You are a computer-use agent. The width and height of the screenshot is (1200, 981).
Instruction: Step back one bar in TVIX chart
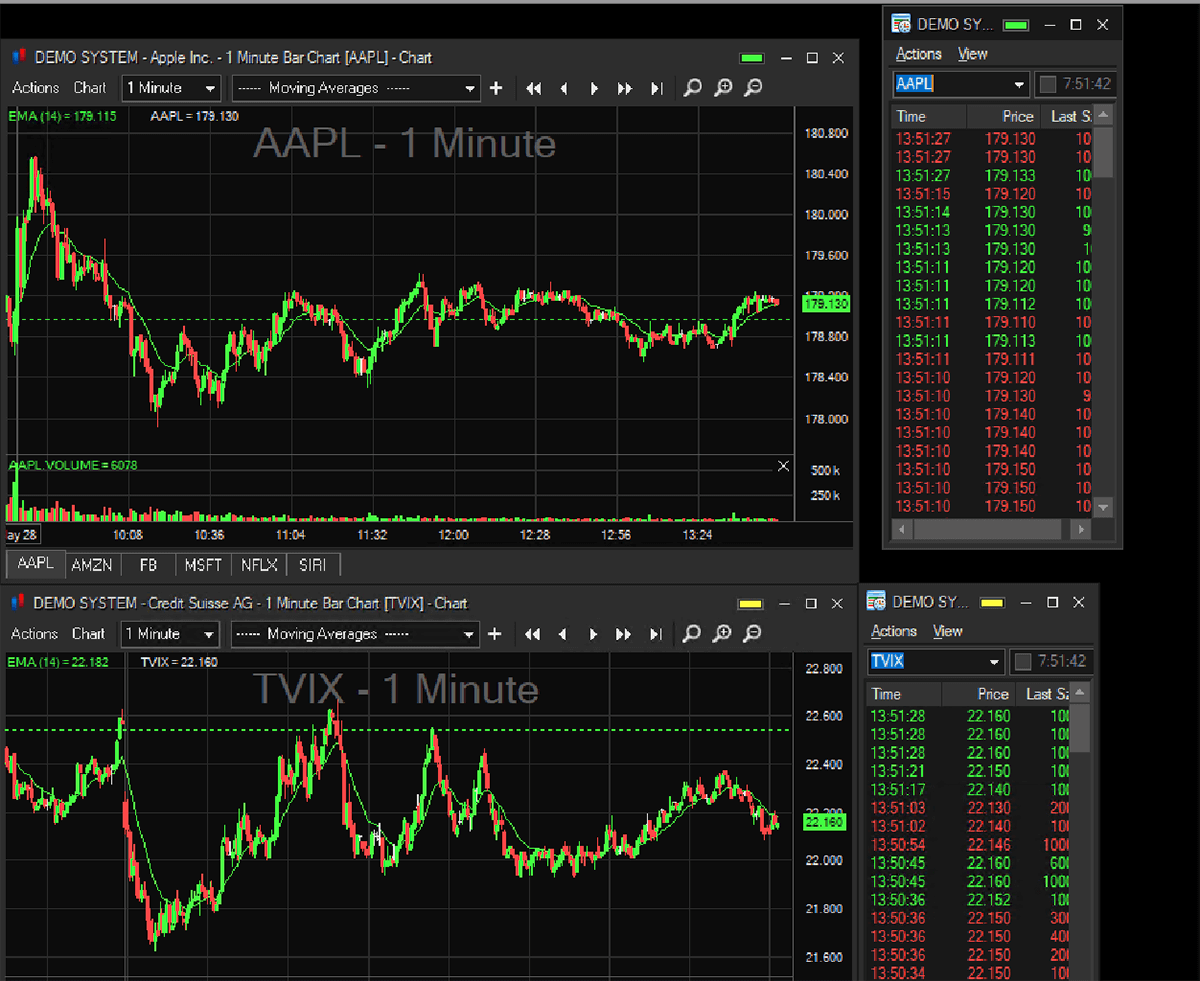tap(563, 634)
